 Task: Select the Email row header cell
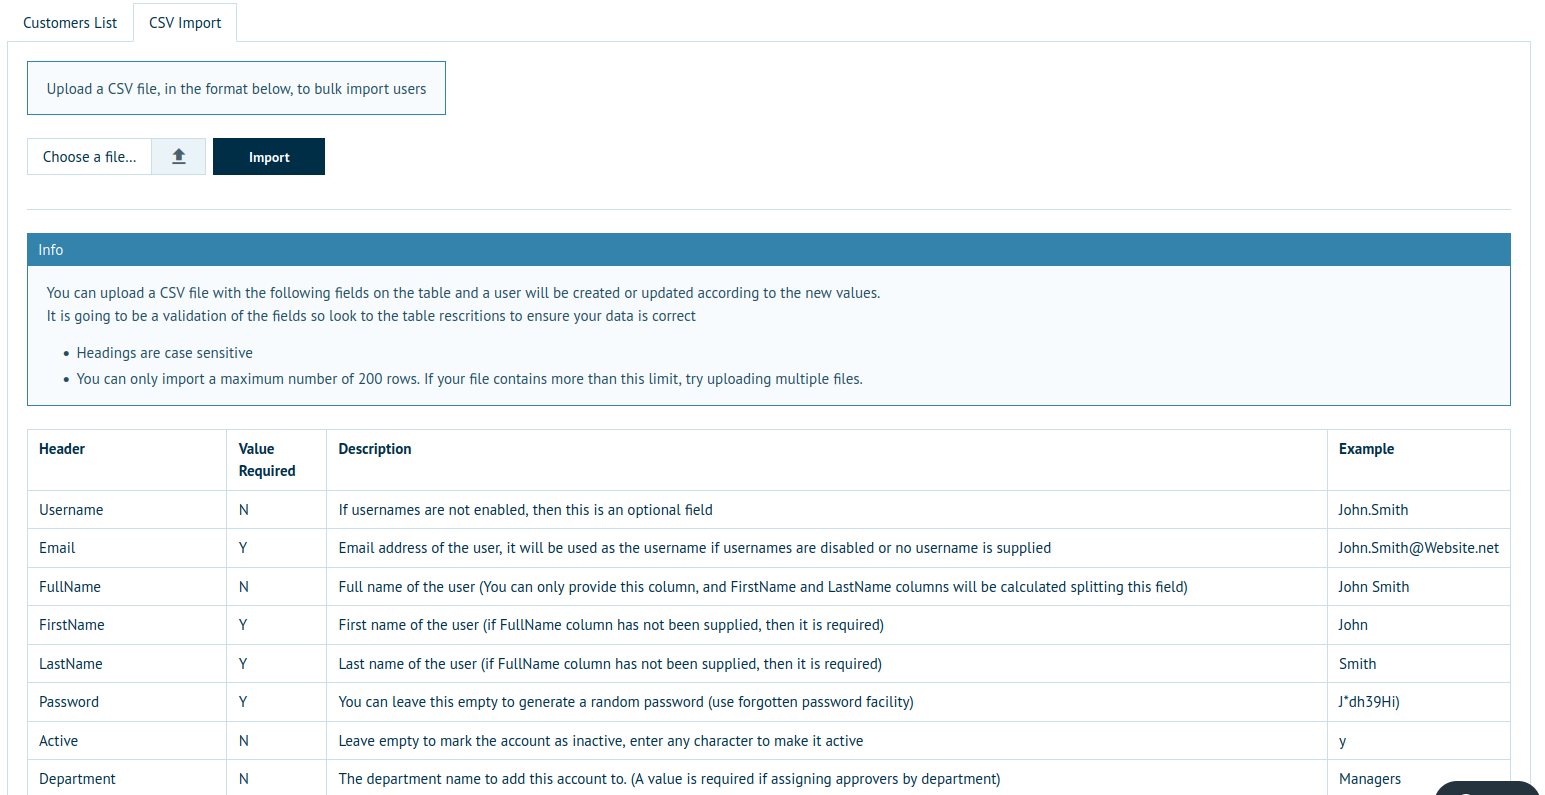[57, 548]
